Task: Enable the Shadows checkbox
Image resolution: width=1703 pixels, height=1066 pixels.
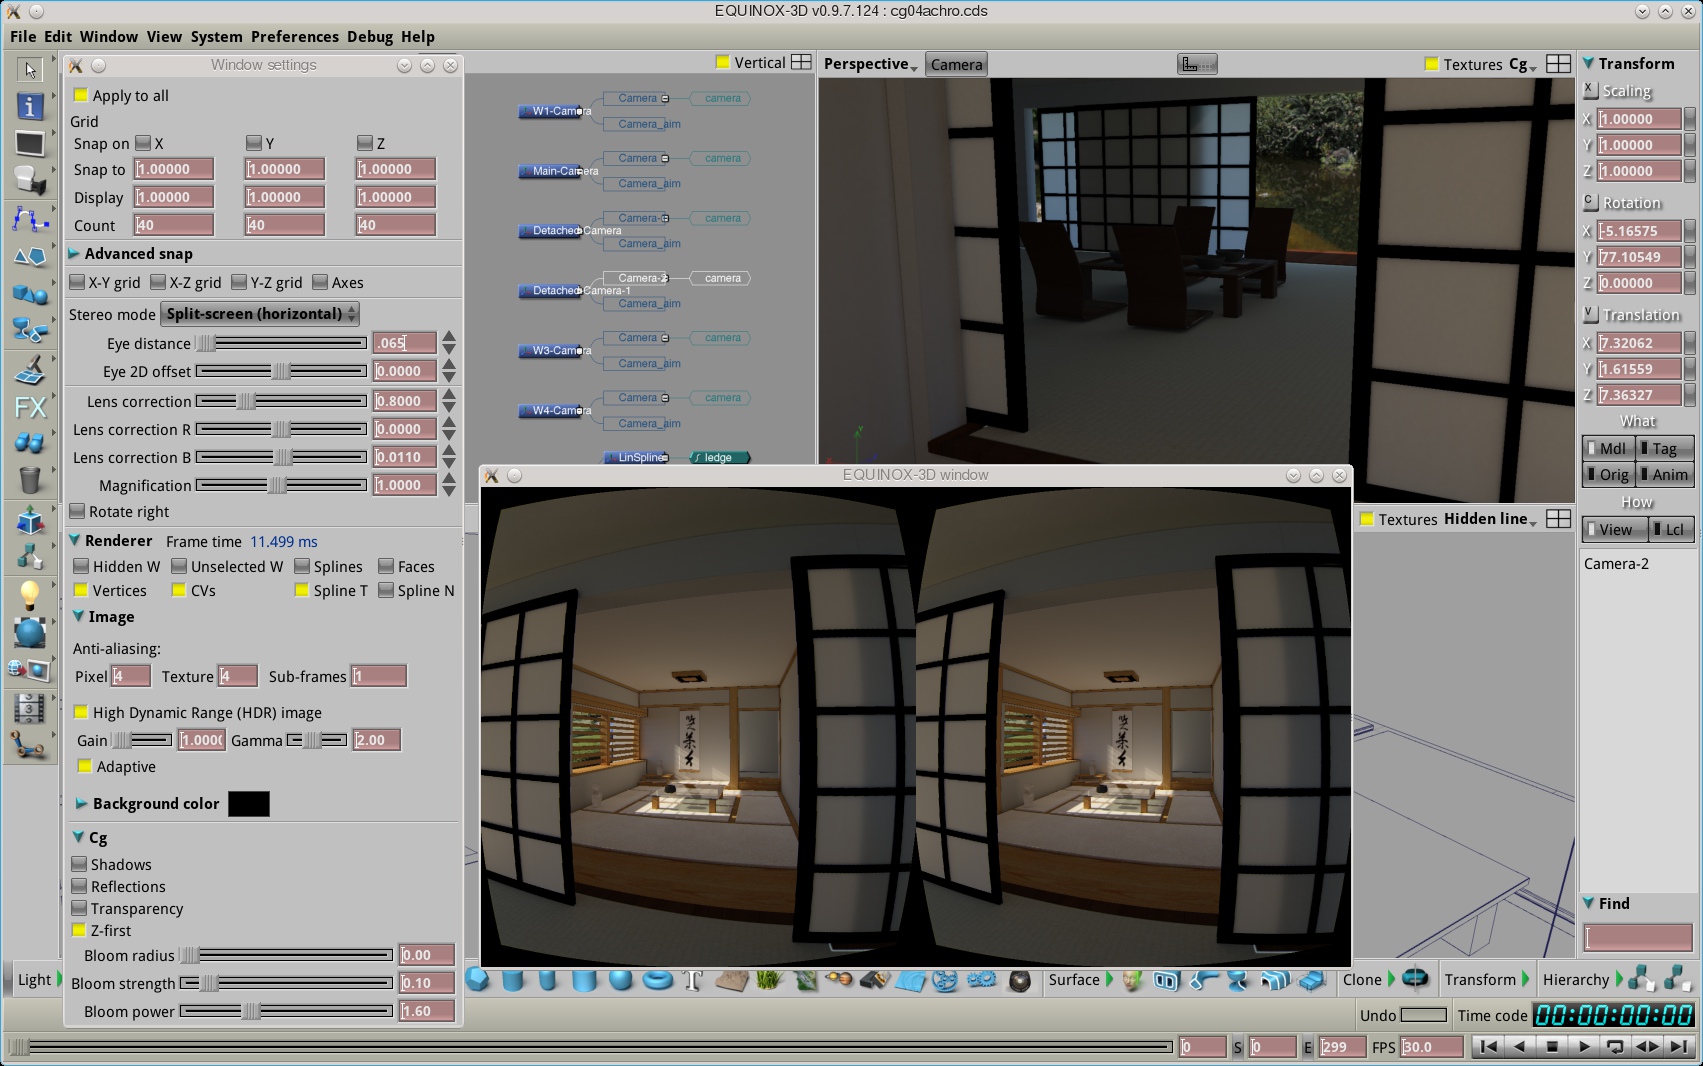Action: pyautogui.click(x=80, y=864)
